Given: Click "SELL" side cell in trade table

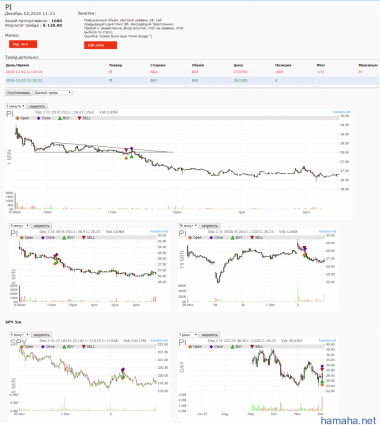Looking at the screenshot, I should (x=154, y=72).
